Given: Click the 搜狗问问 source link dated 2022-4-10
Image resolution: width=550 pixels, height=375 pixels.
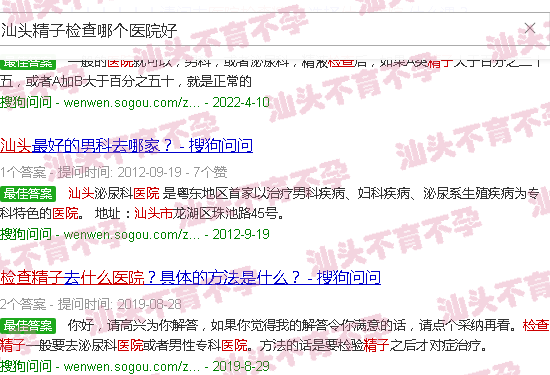Looking at the screenshot, I should [x=135, y=102].
